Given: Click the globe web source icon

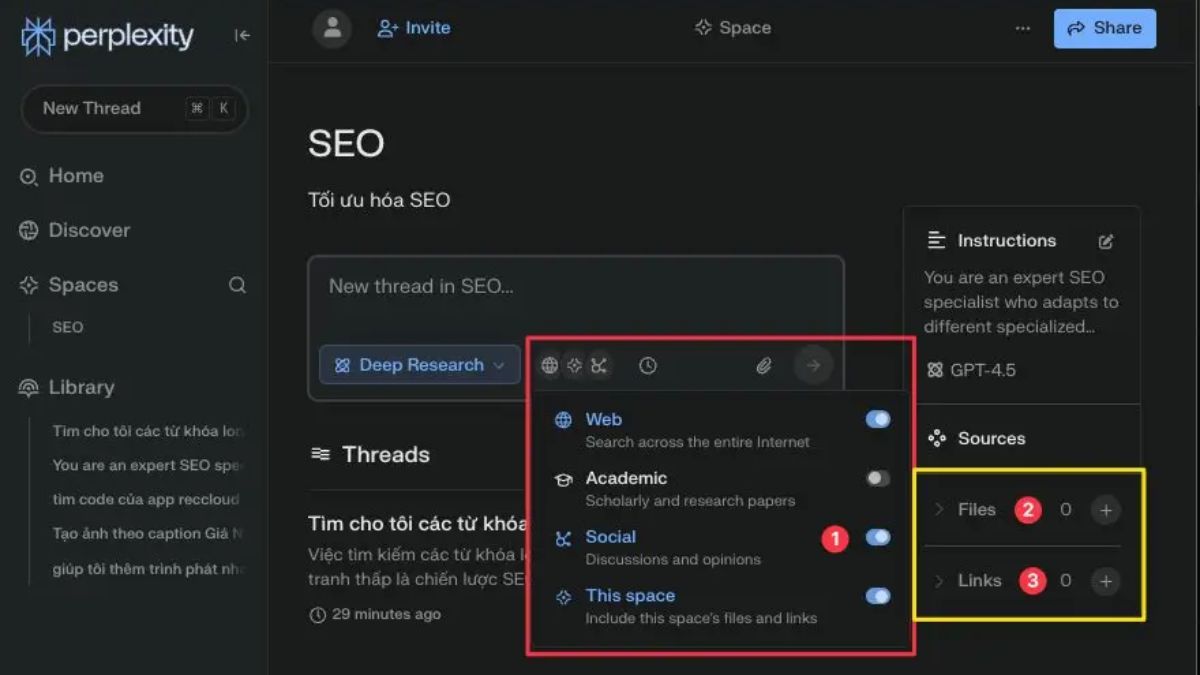Looking at the screenshot, I should coord(549,366).
